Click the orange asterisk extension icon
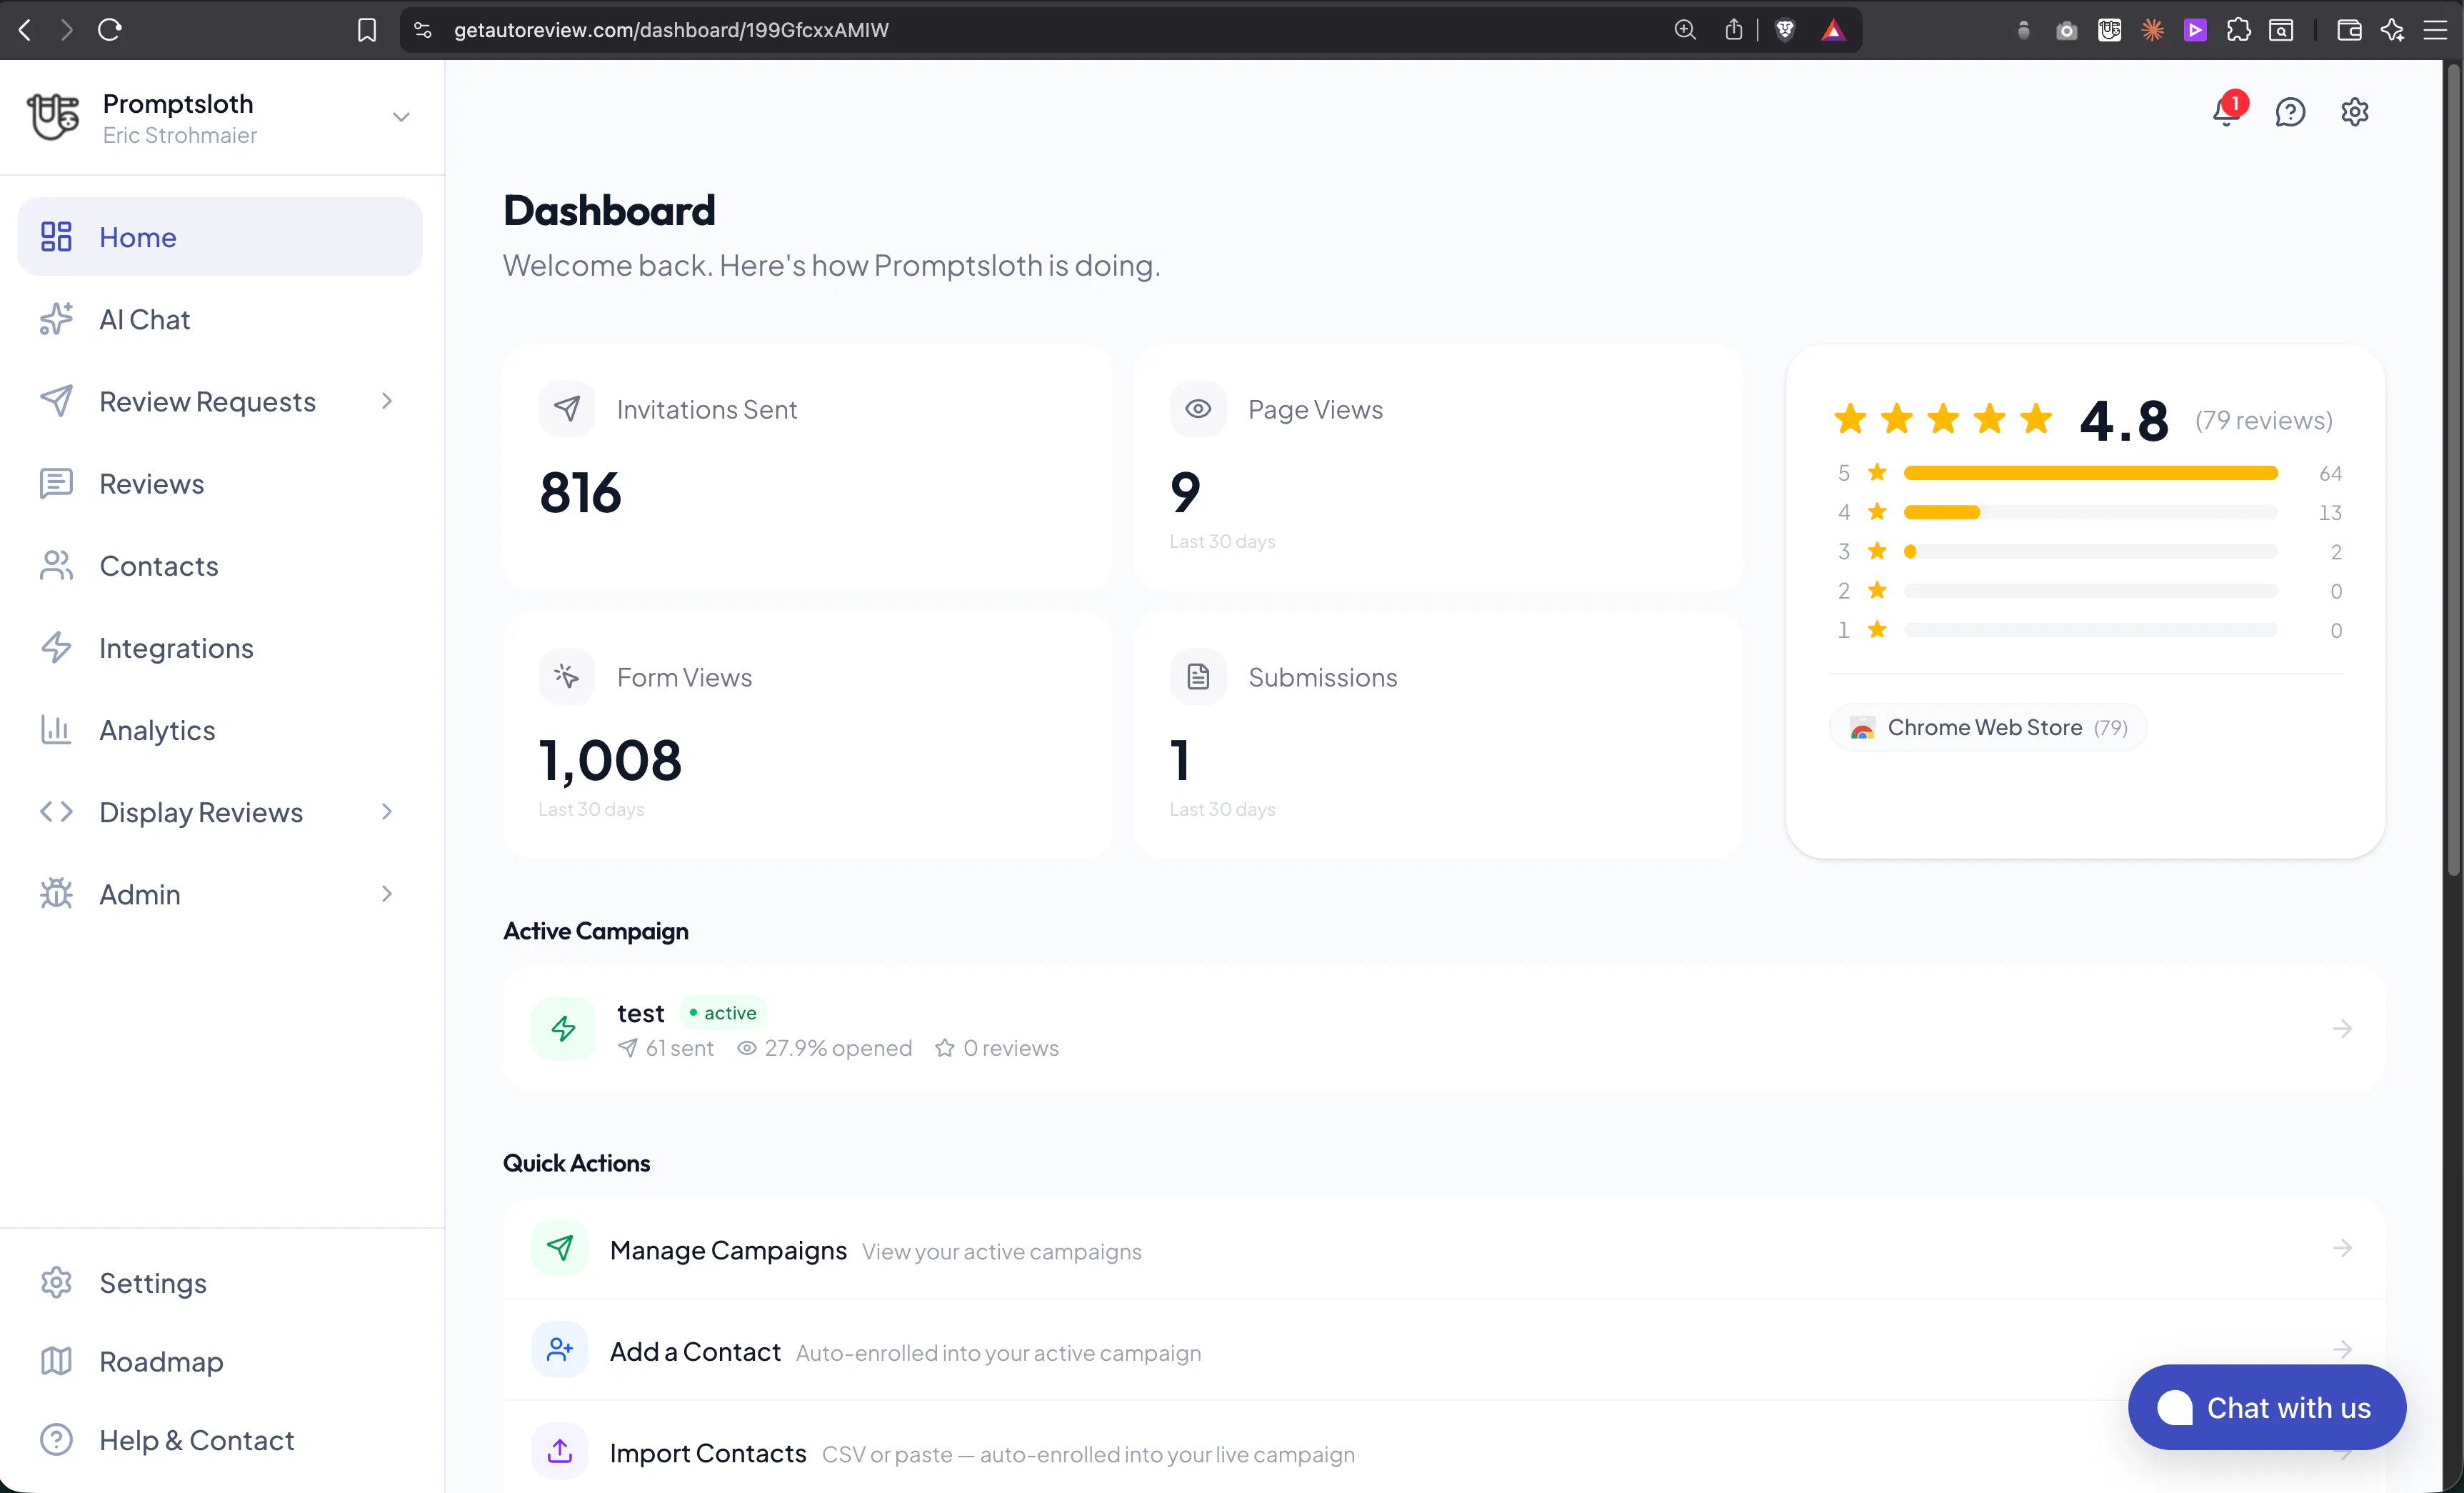The image size is (2464, 1493). point(2152,30)
